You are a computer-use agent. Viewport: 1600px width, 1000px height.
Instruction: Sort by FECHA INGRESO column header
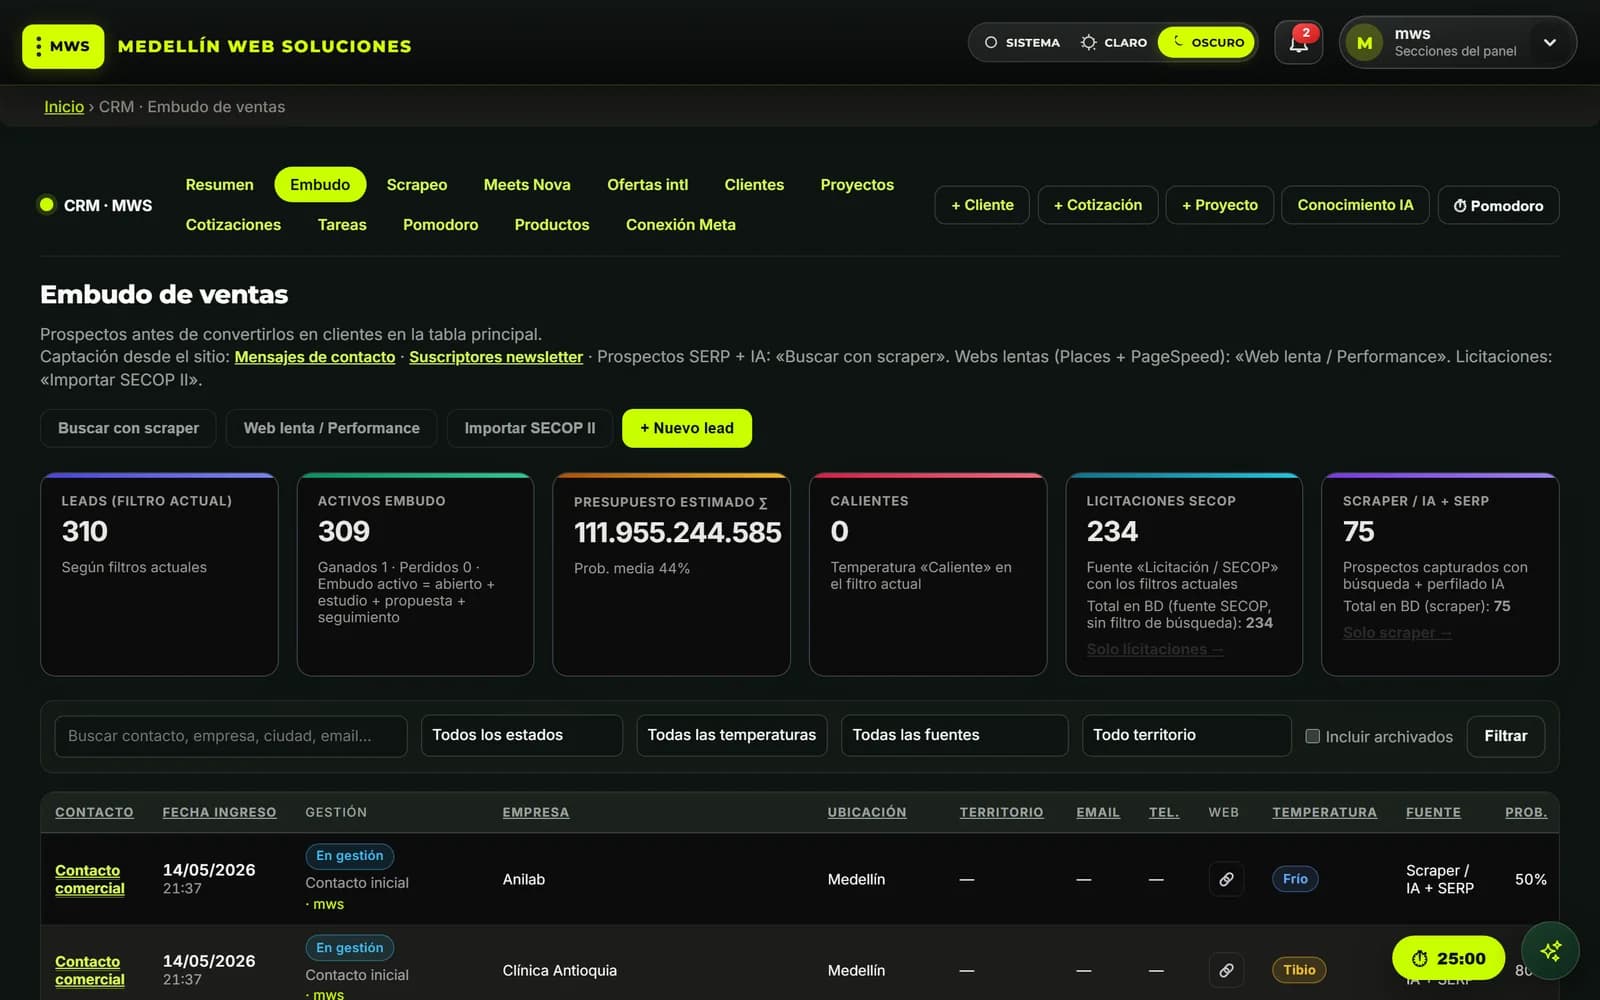click(219, 812)
